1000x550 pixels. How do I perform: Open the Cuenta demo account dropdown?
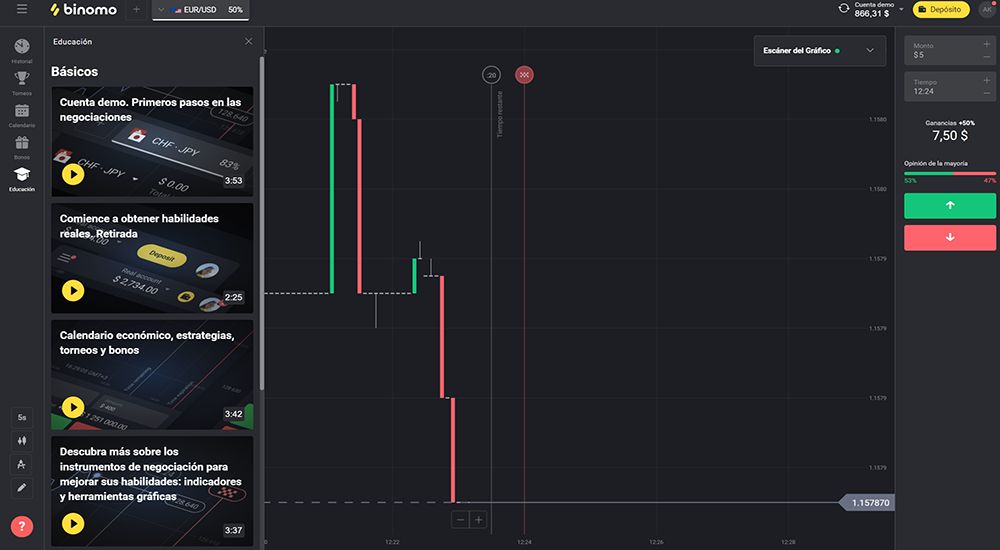pos(901,9)
